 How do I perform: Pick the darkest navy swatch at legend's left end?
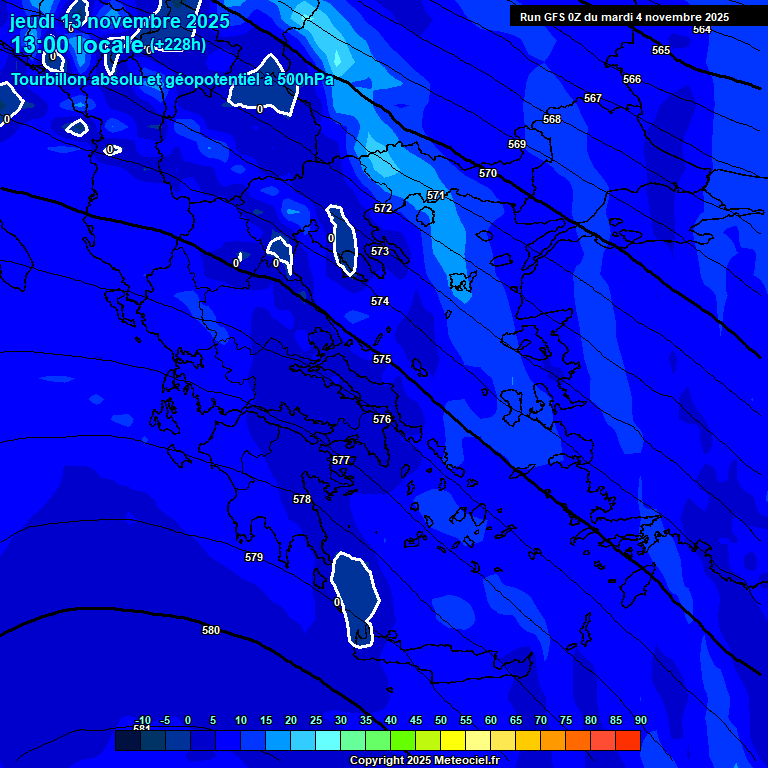tap(128, 741)
